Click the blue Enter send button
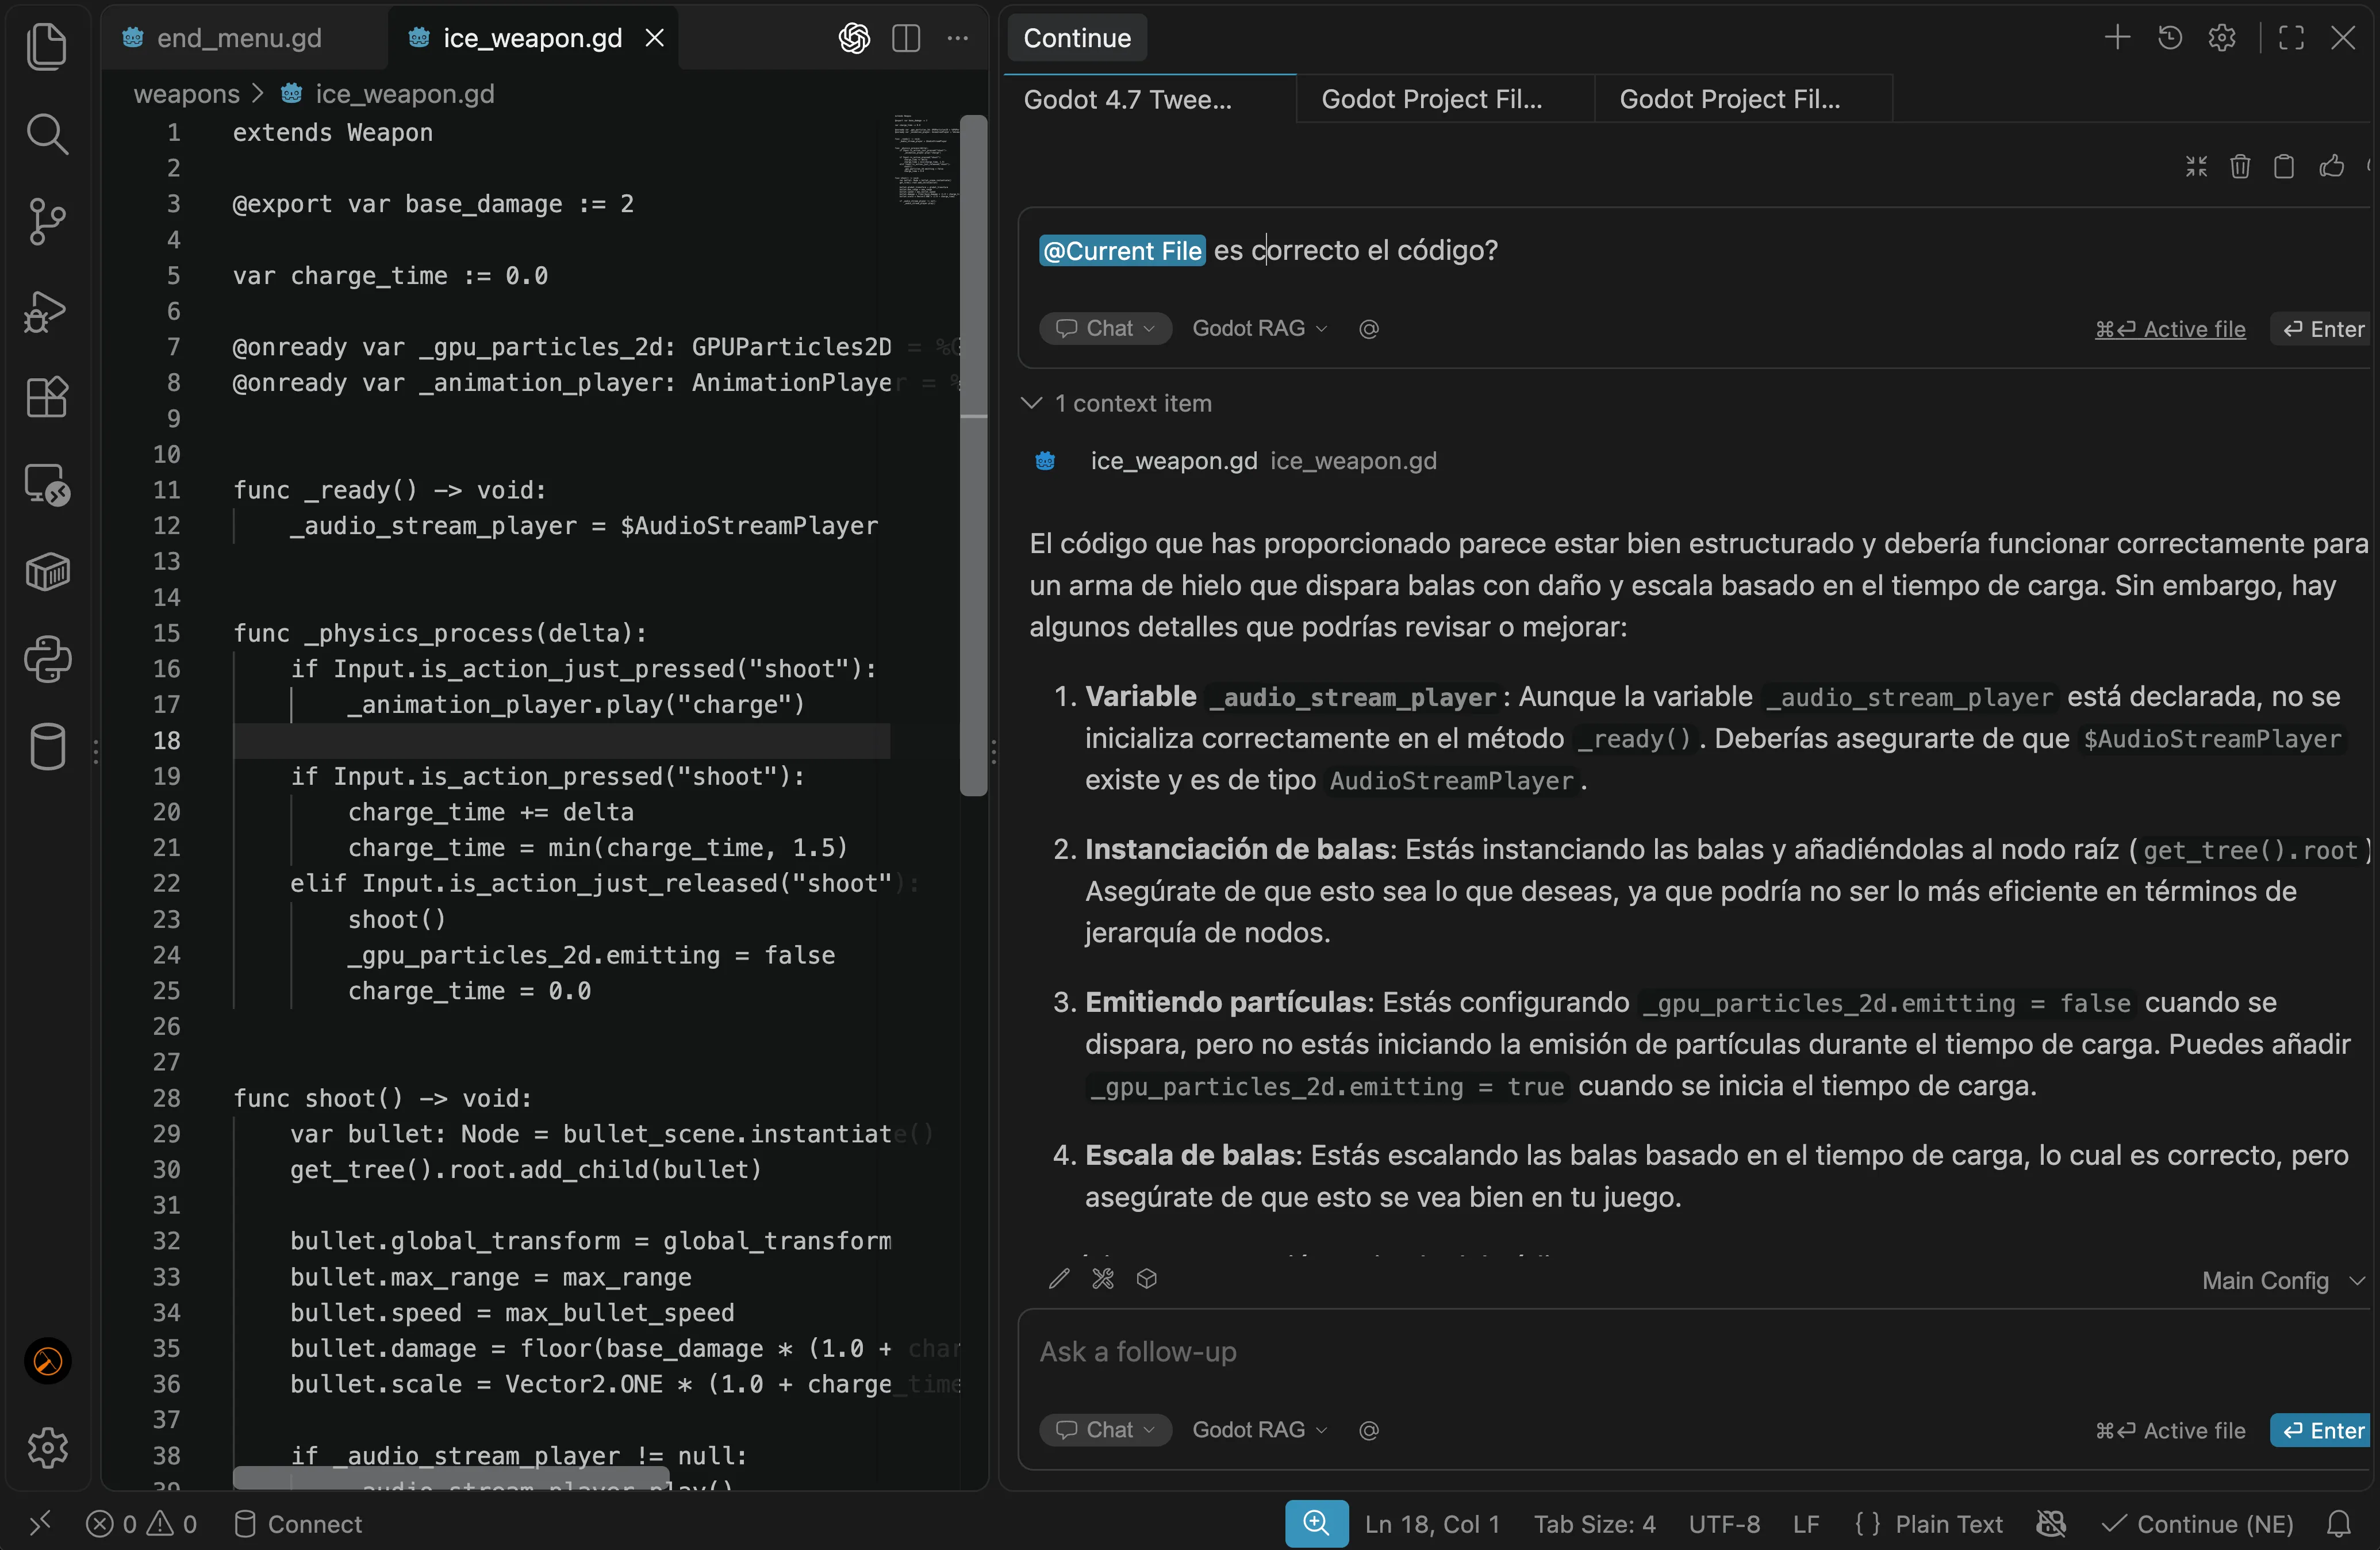 pos(2321,1430)
